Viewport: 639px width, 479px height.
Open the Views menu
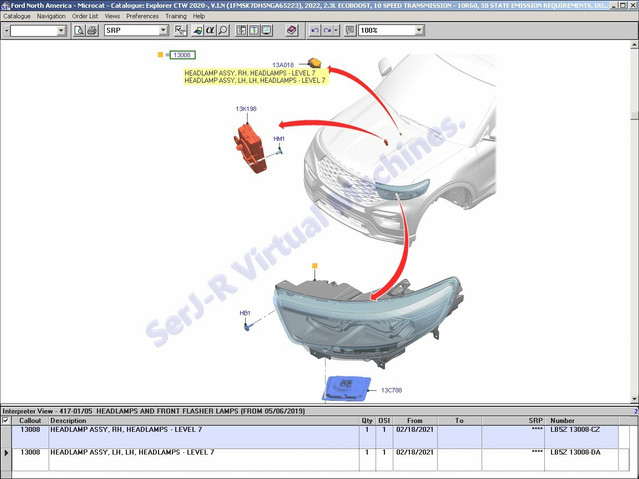(x=112, y=16)
